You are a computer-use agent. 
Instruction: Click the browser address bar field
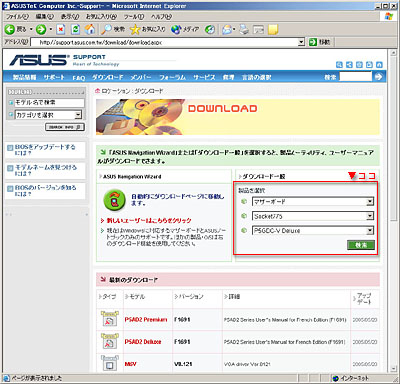coord(168,42)
